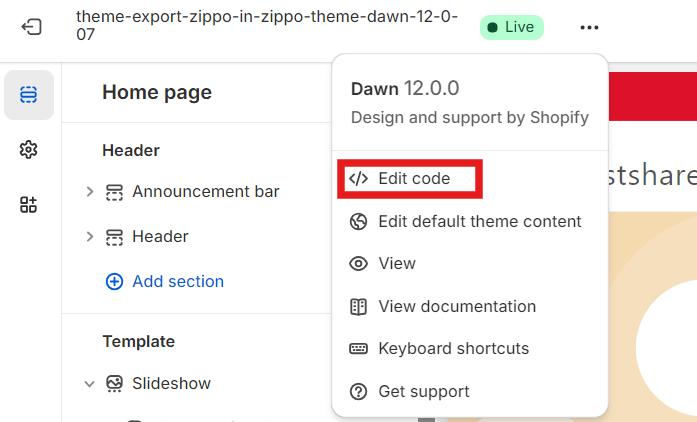This screenshot has width=697, height=422.
Task: Click the Slideshow section icon
Action: tap(114, 383)
